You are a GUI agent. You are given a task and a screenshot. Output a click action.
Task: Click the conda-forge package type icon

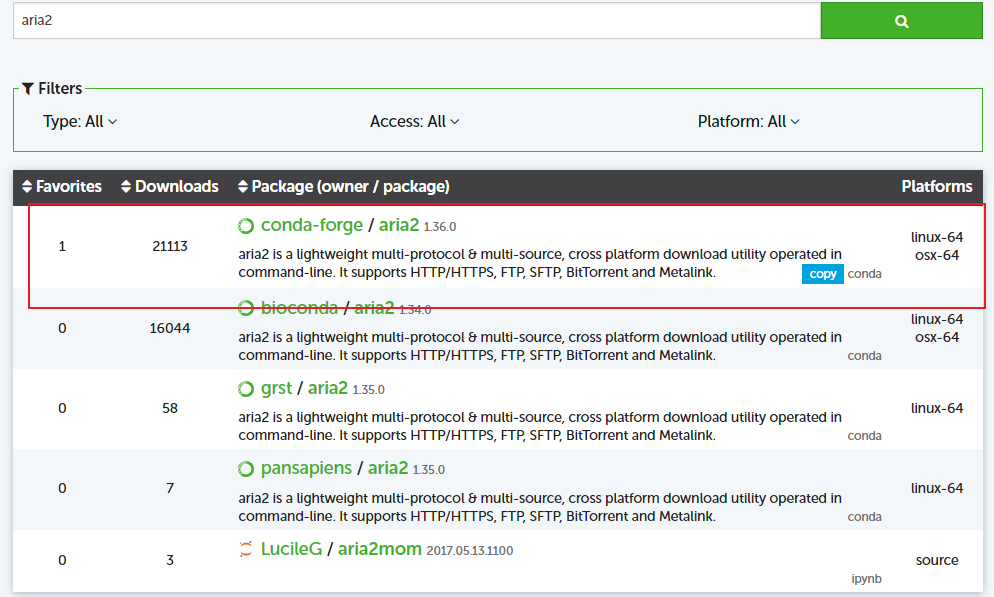[246, 226]
